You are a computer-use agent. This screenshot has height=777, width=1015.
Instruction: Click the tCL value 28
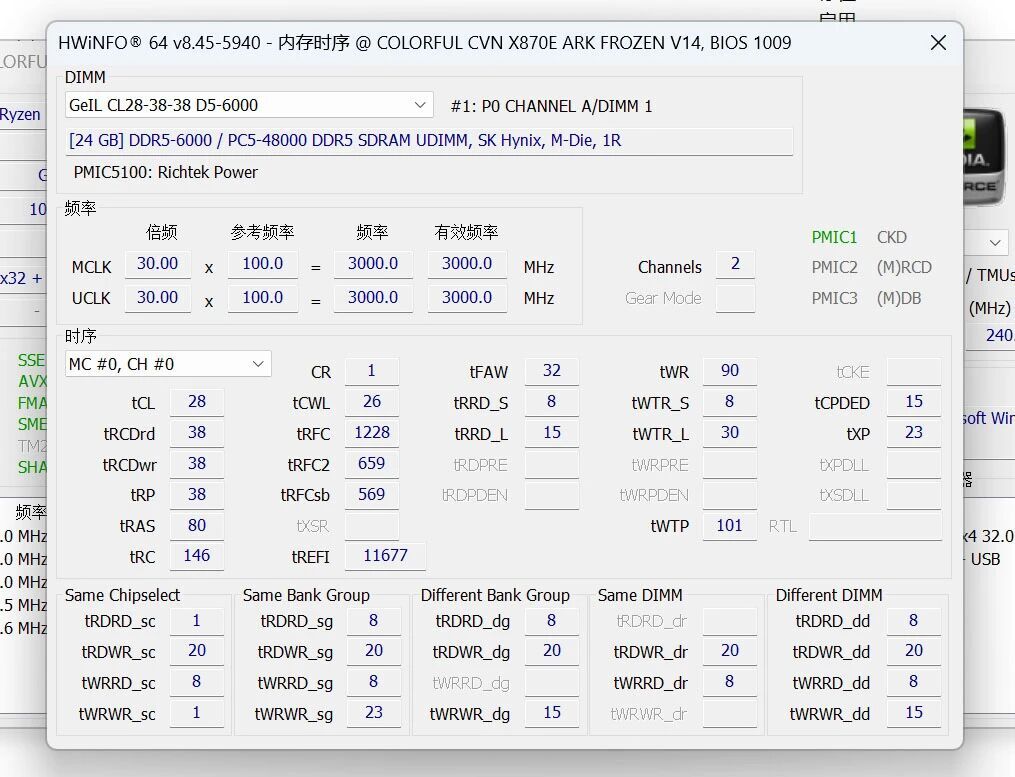tap(197, 402)
